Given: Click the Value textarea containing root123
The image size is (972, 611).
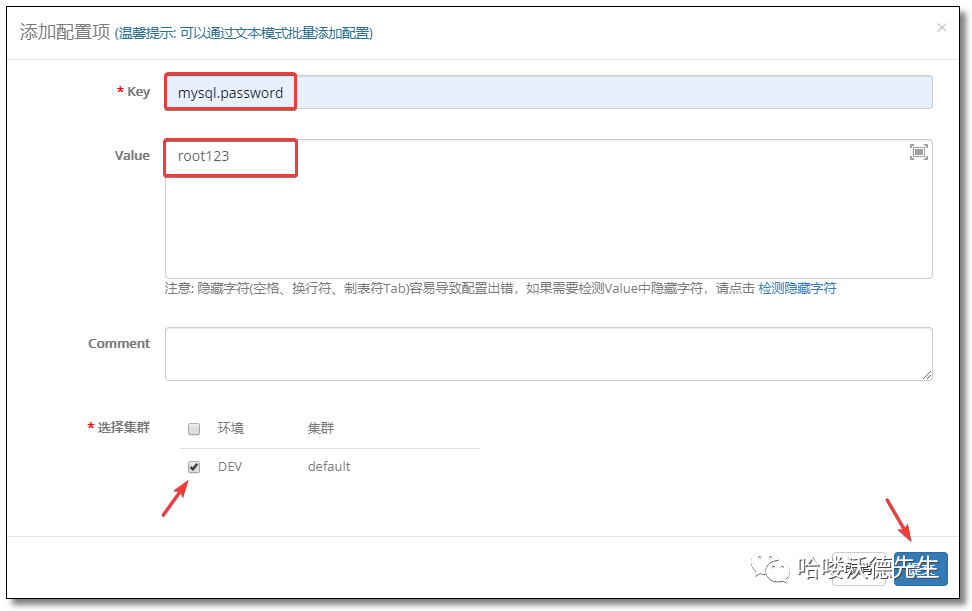Looking at the screenshot, I should (549, 209).
